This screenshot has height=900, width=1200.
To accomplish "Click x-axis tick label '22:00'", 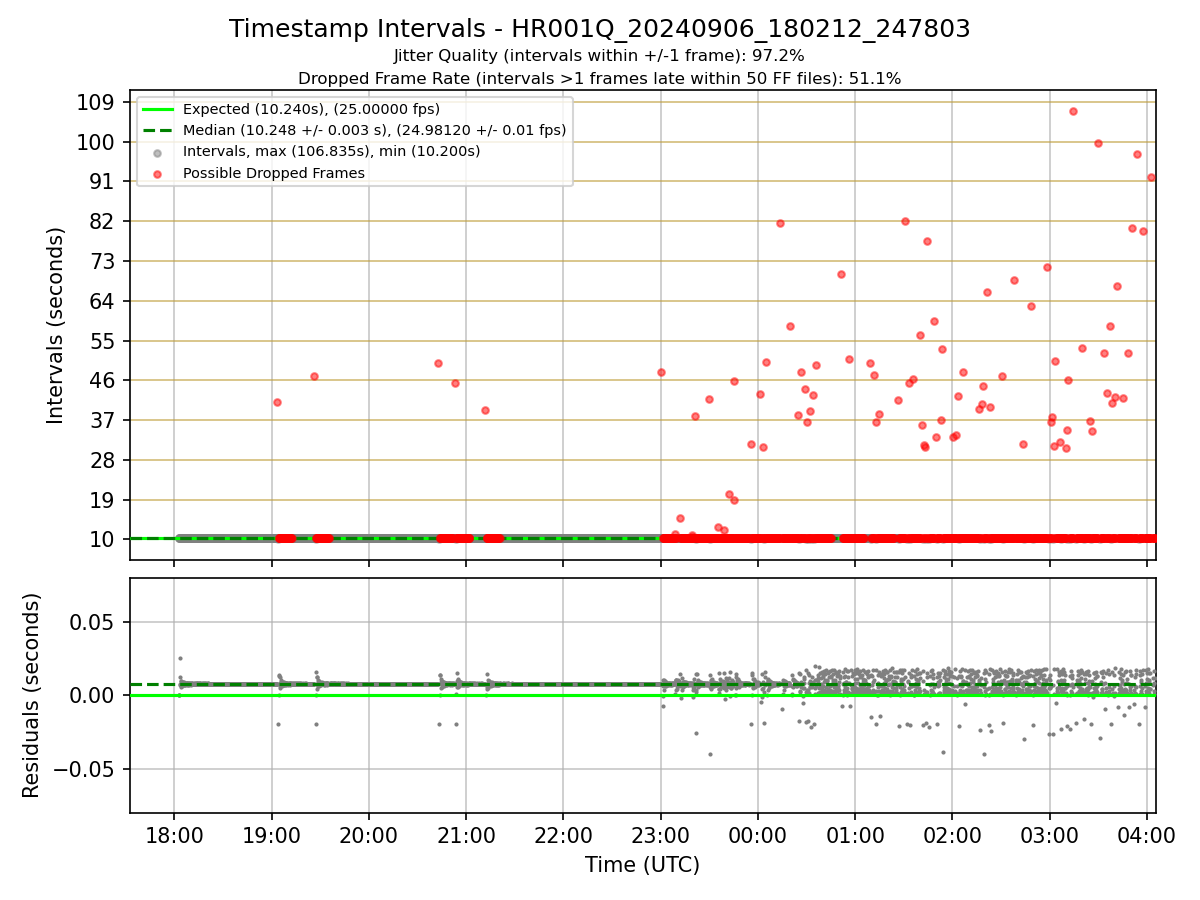I will (563, 834).
